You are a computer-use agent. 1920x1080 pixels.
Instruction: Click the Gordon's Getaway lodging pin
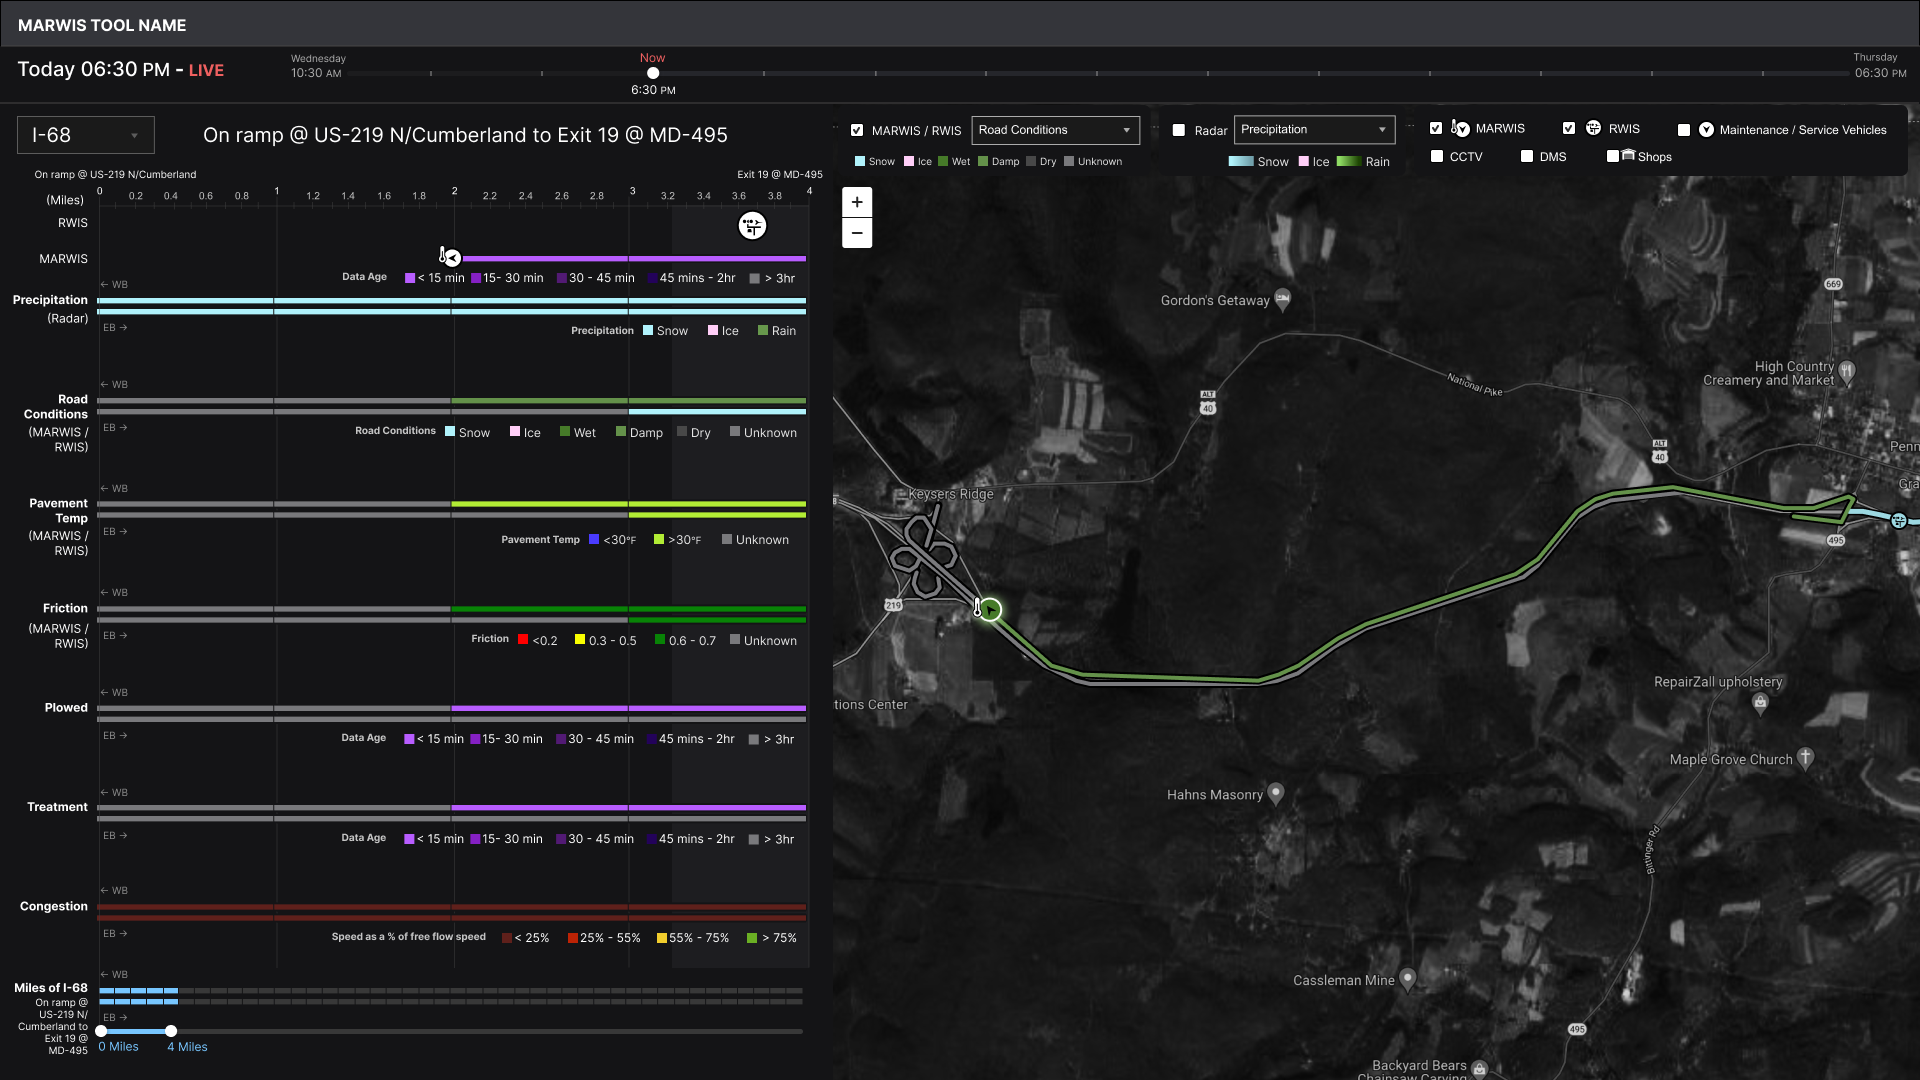[1283, 299]
